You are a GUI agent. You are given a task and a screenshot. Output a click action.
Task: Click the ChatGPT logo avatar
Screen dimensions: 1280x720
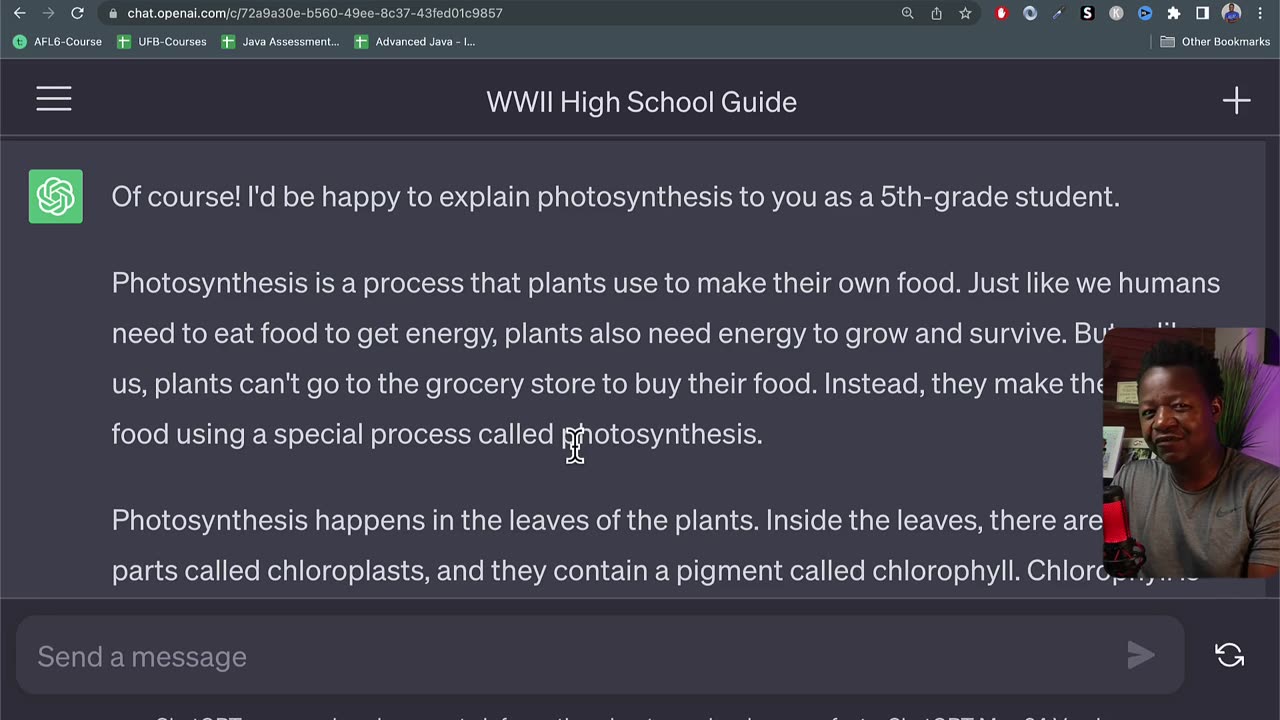click(x=56, y=196)
